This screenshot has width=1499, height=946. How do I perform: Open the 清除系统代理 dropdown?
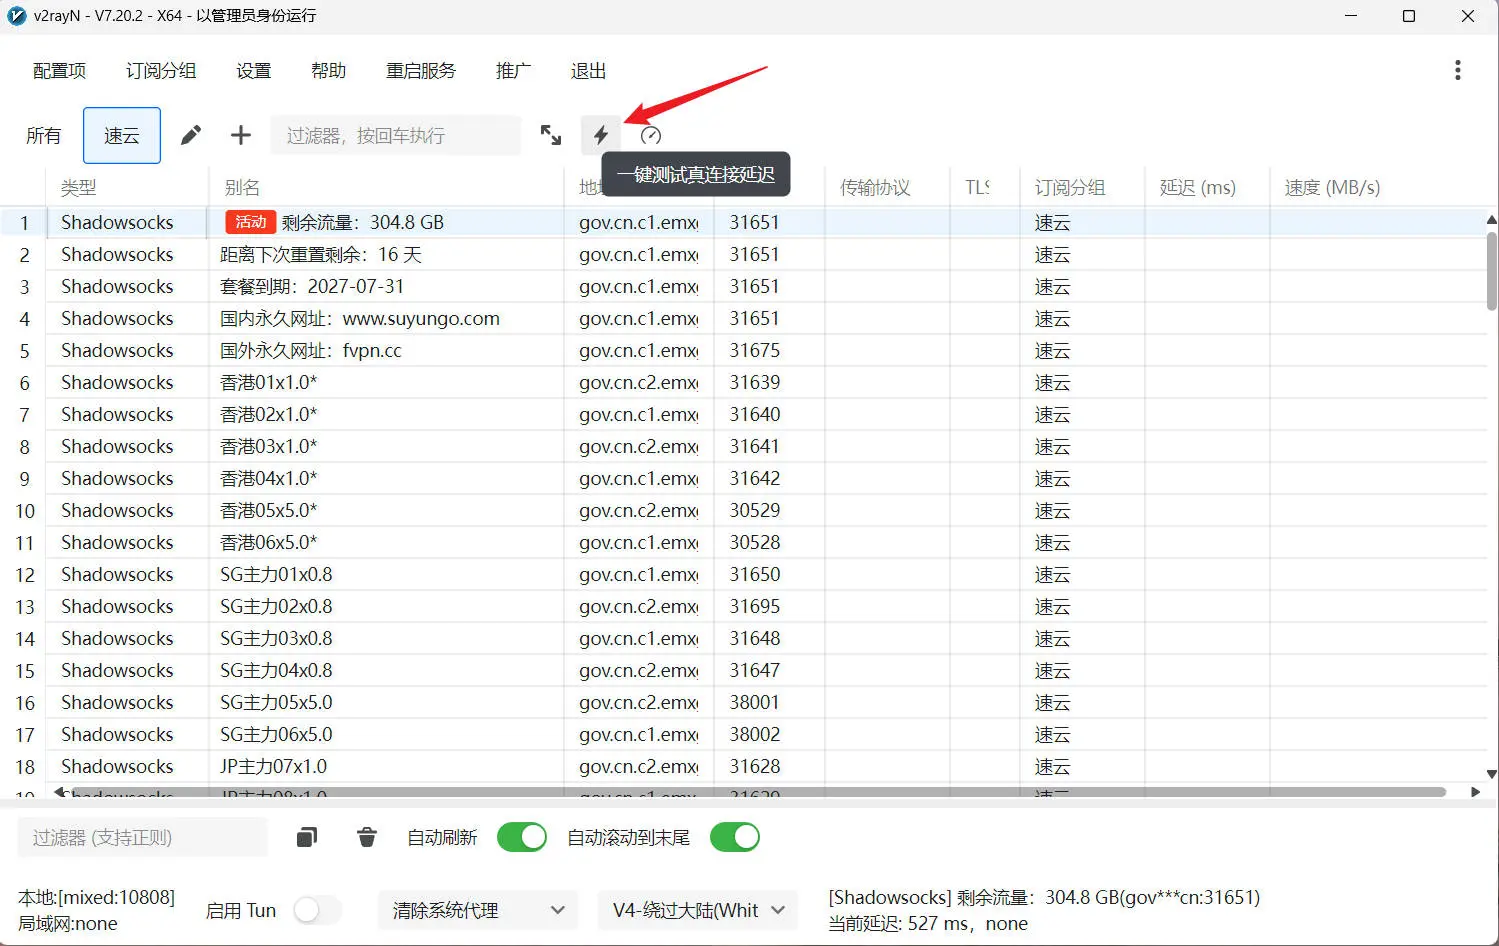(x=477, y=910)
